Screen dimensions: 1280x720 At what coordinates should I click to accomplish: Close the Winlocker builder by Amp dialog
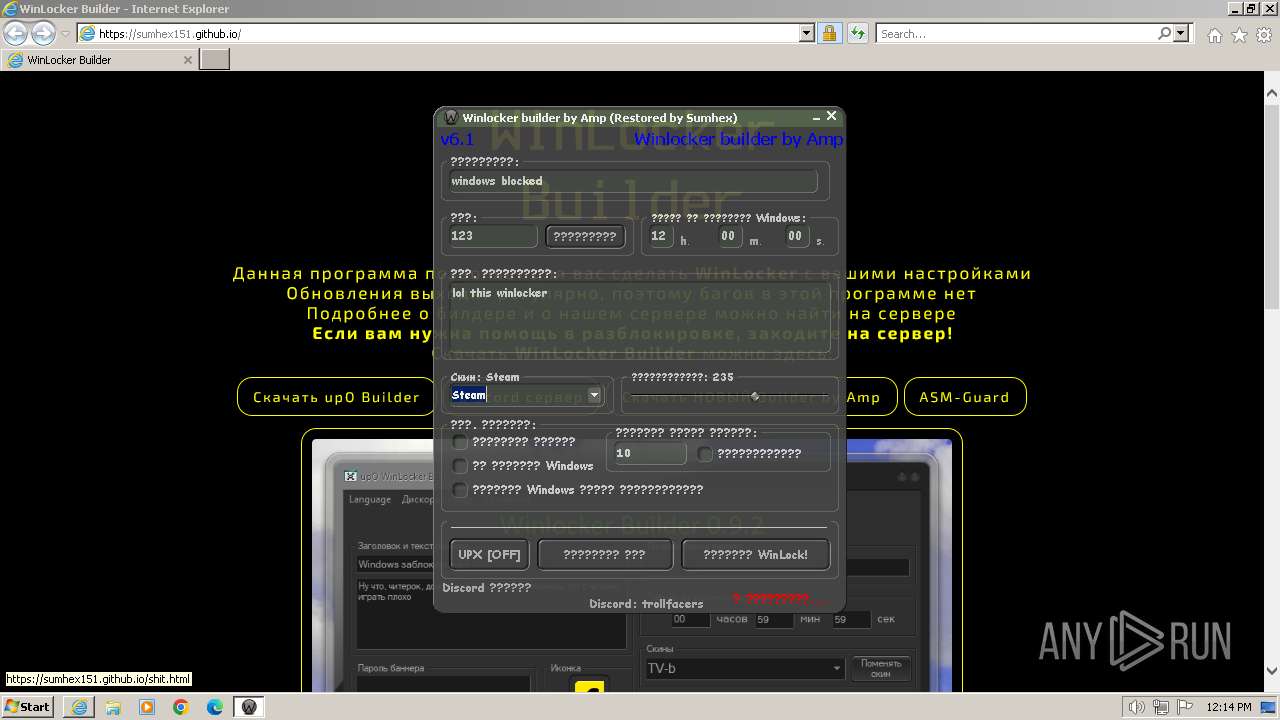click(831, 116)
